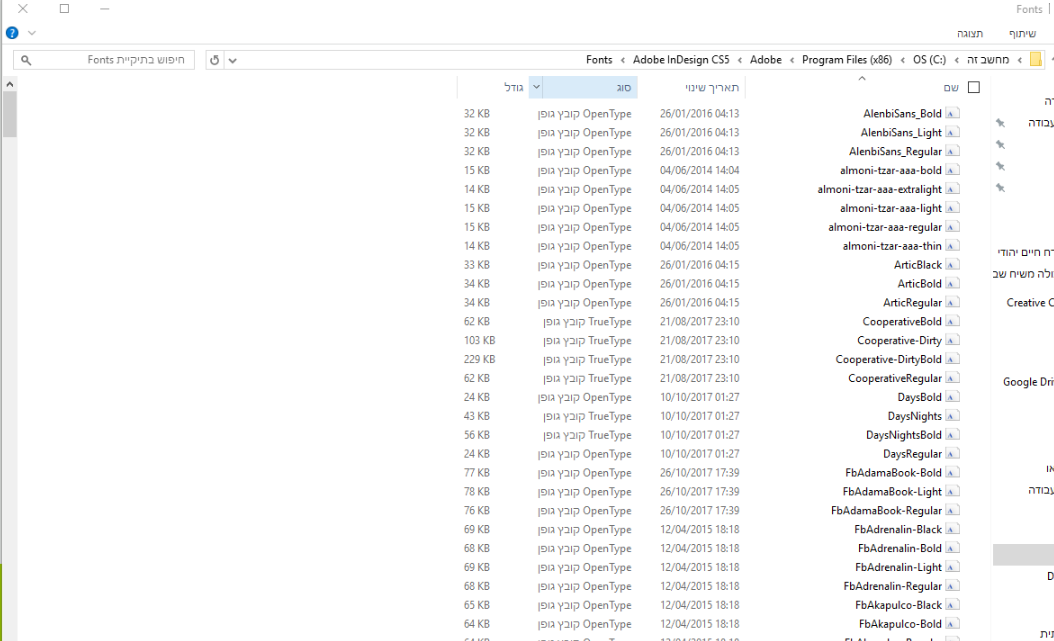1054x641 pixels.
Task: Click the font file icon of FbAkapulco-Black
Action: tap(952, 605)
